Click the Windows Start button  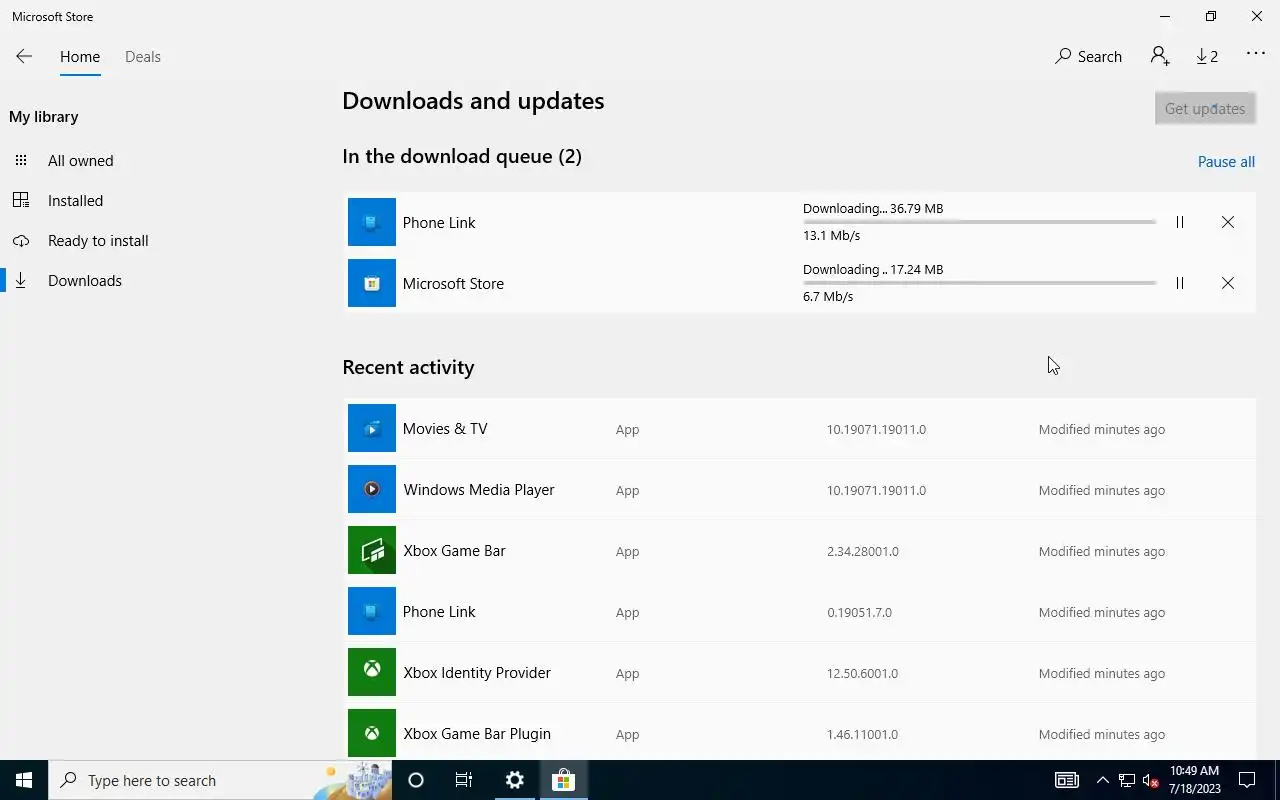pyautogui.click(x=24, y=780)
